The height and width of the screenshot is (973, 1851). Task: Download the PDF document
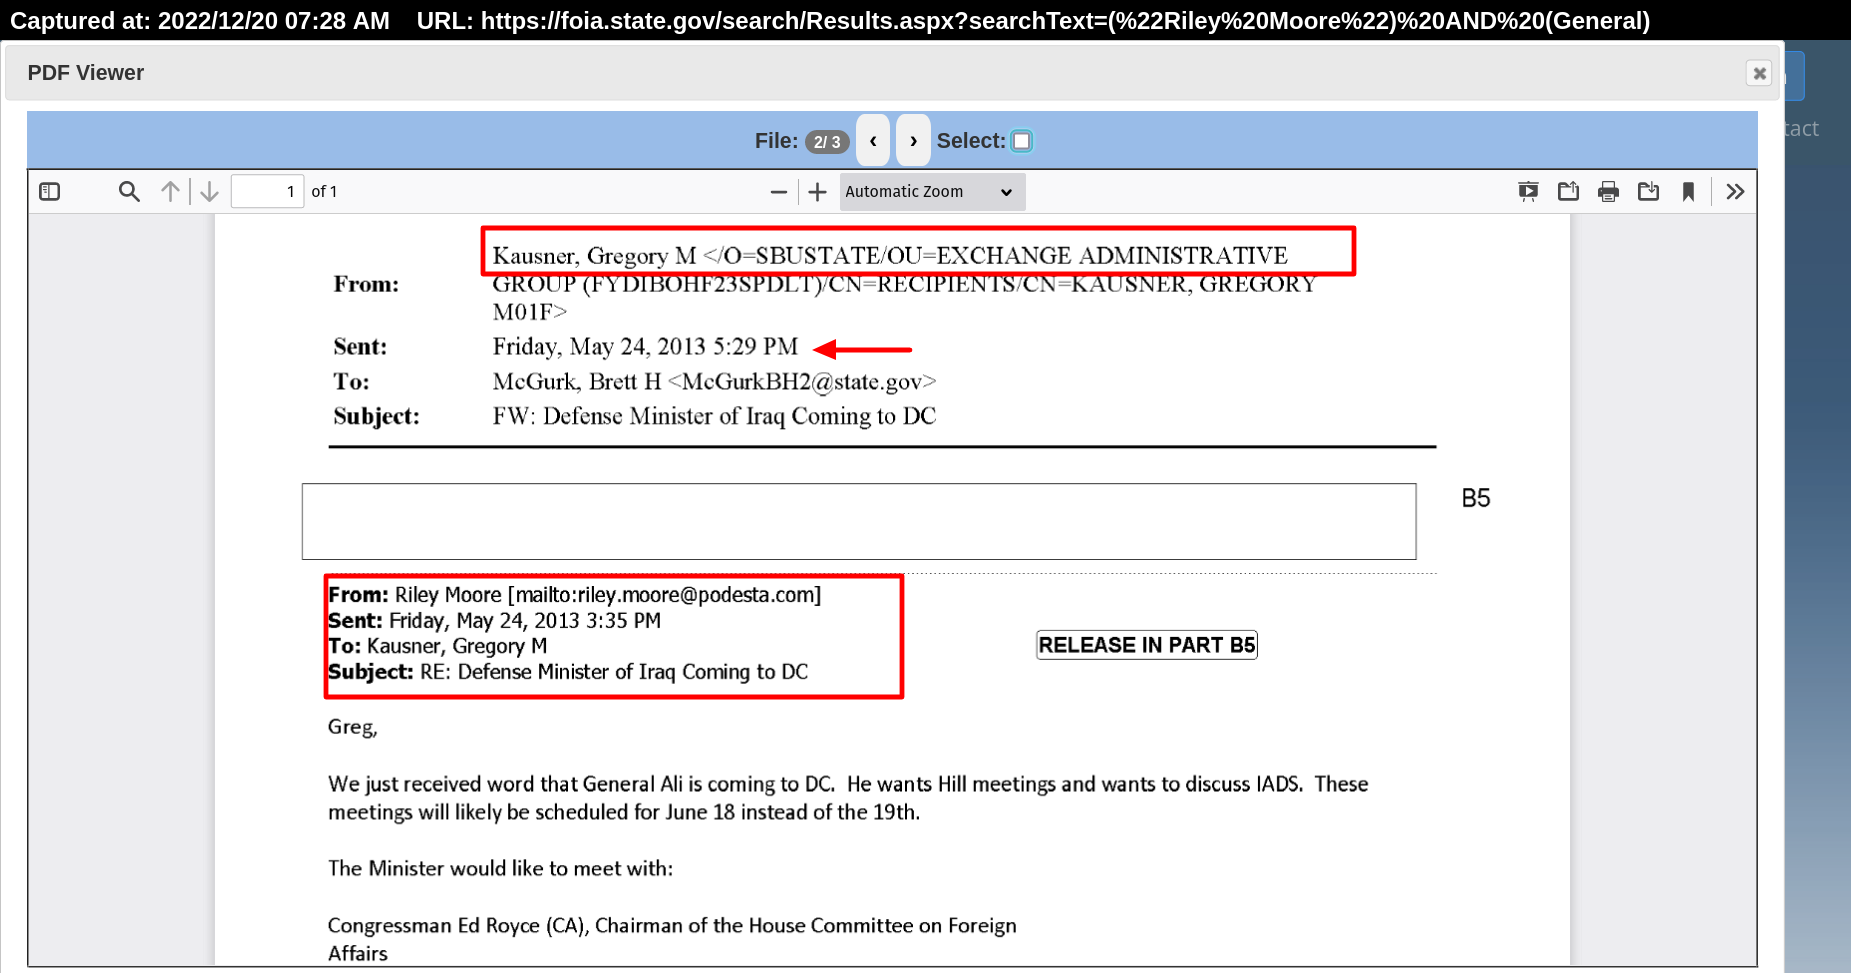[1648, 191]
